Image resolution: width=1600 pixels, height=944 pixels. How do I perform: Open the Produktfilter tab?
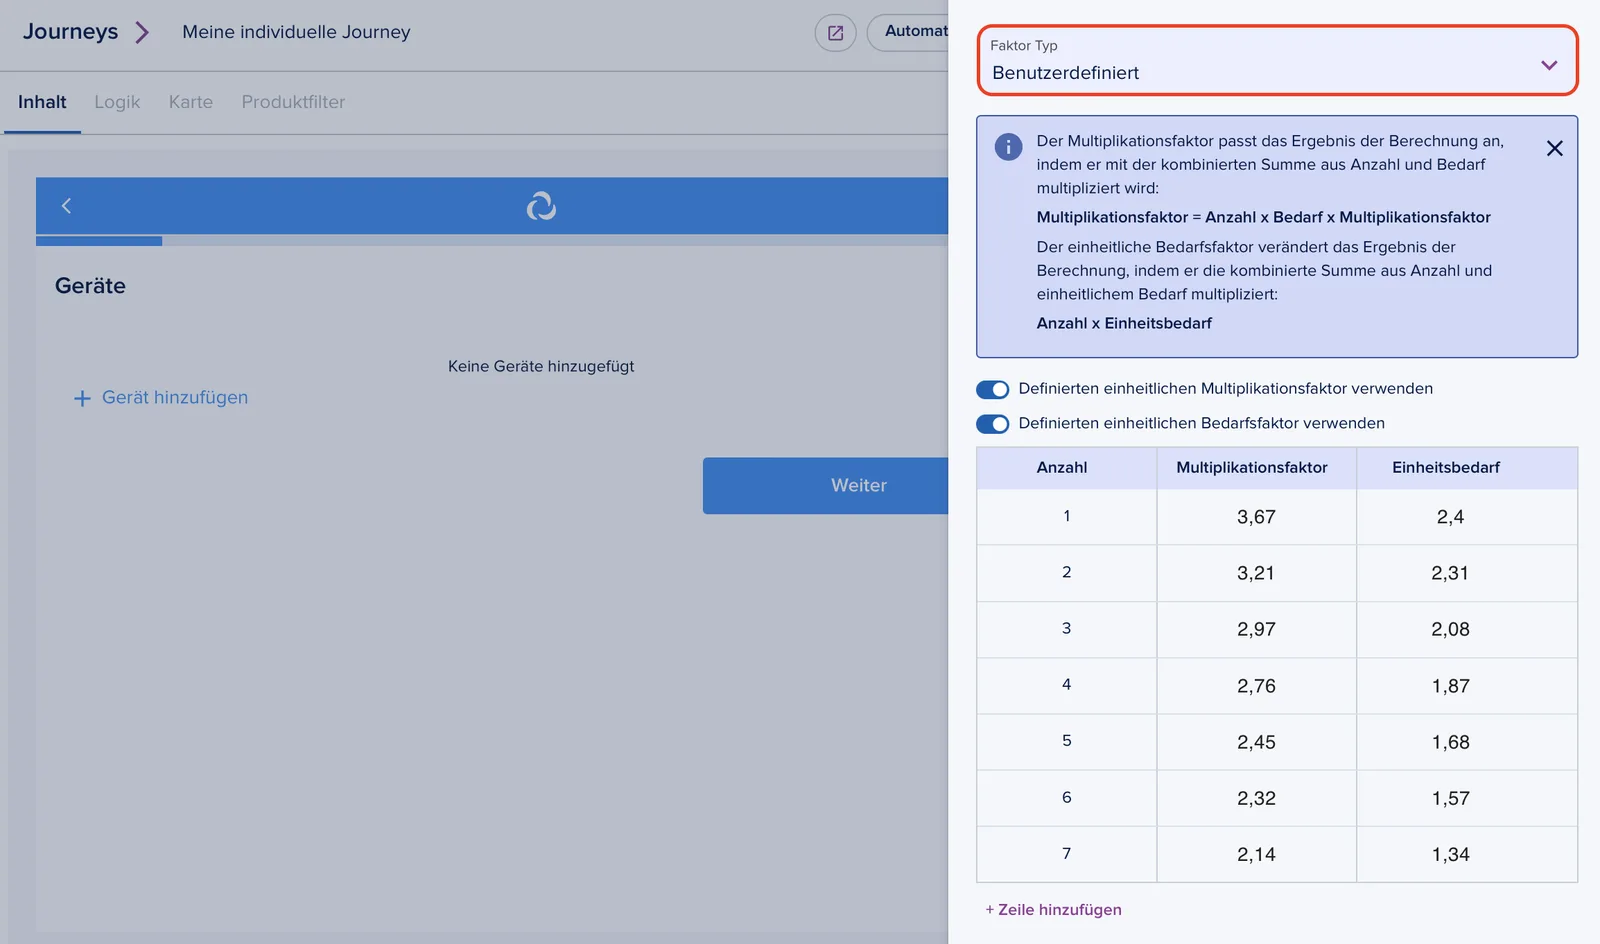click(293, 102)
